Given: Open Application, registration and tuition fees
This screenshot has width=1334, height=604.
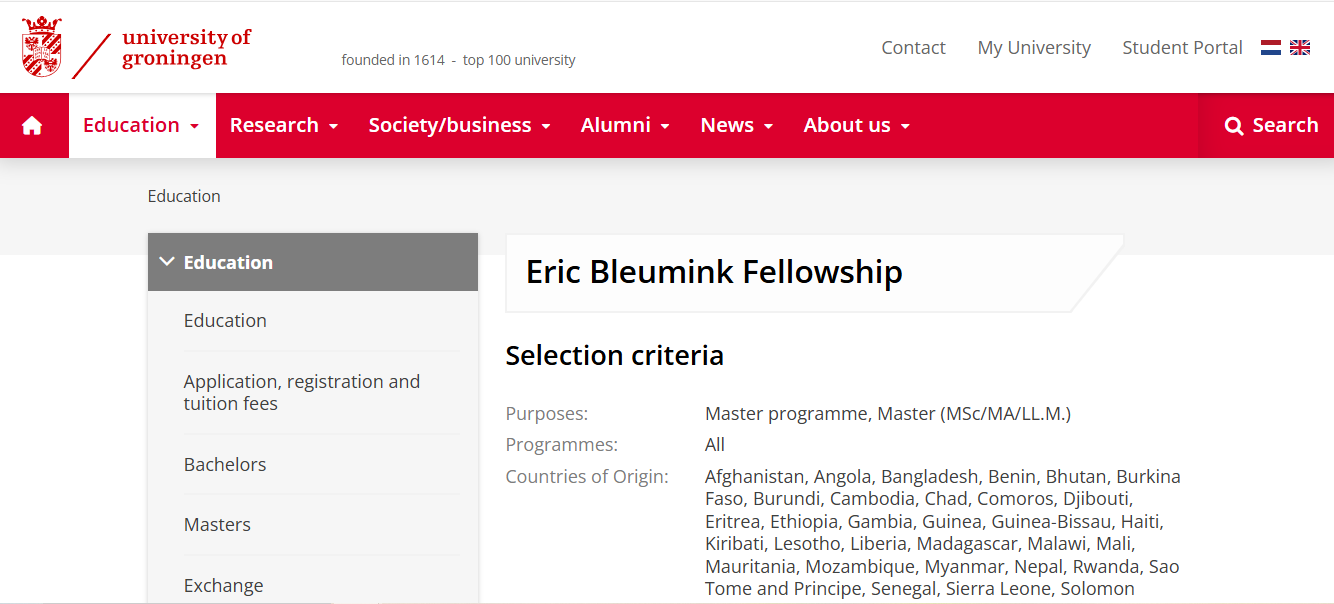Looking at the screenshot, I should point(301,392).
